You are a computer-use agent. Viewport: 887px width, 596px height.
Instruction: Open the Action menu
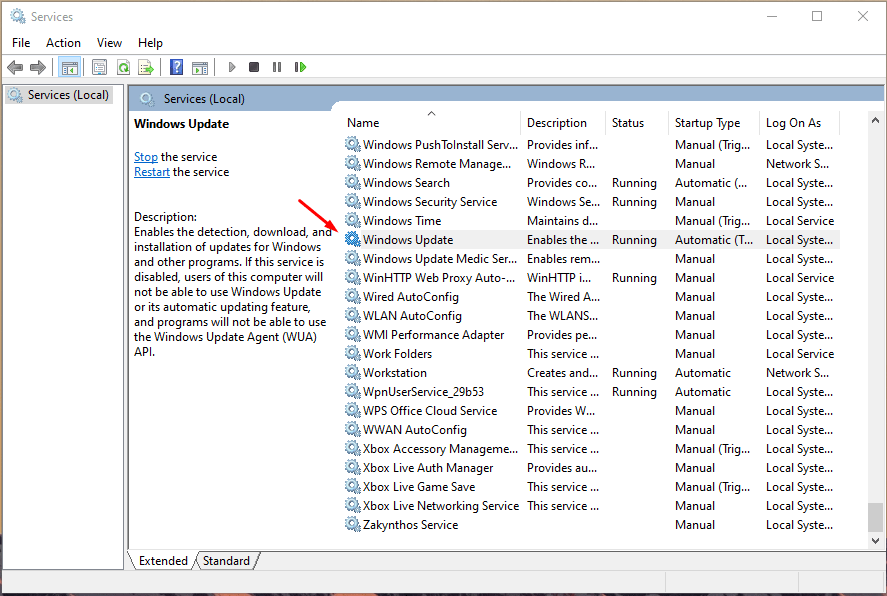tap(63, 43)
